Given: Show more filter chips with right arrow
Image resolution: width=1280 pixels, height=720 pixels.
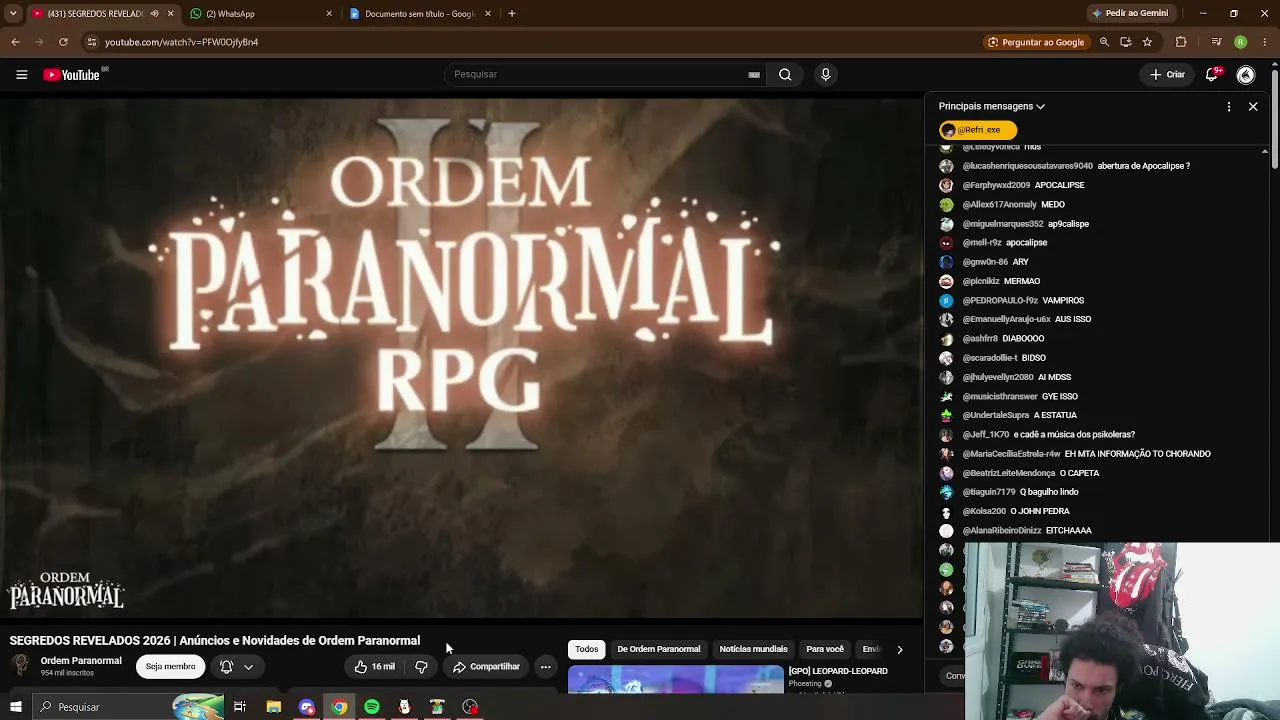Looking at the screenshot, I should point(899,649).
